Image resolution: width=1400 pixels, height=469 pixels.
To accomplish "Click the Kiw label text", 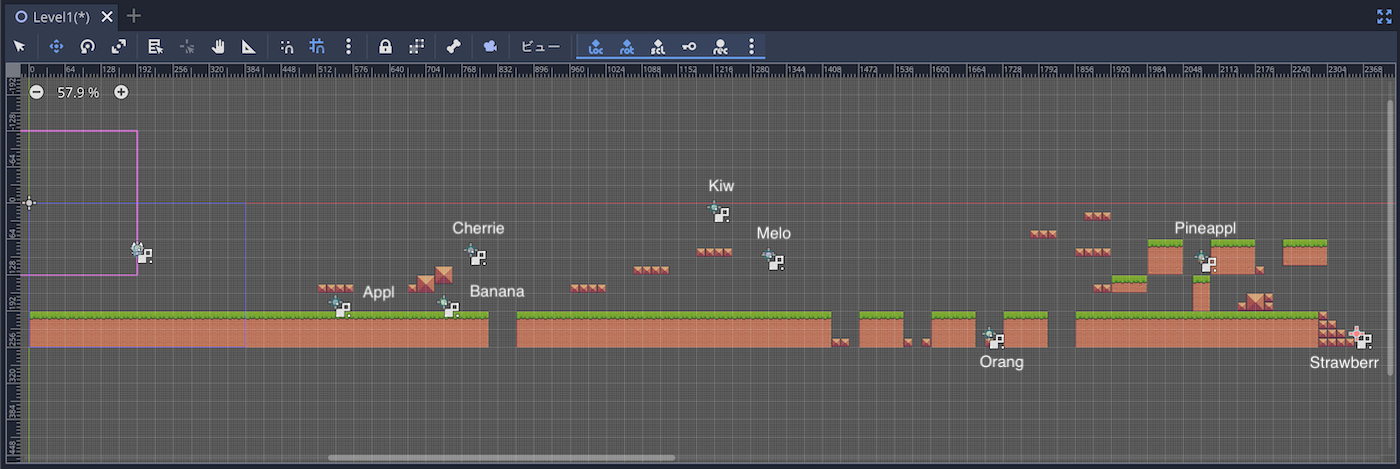I will coord(721,186).
